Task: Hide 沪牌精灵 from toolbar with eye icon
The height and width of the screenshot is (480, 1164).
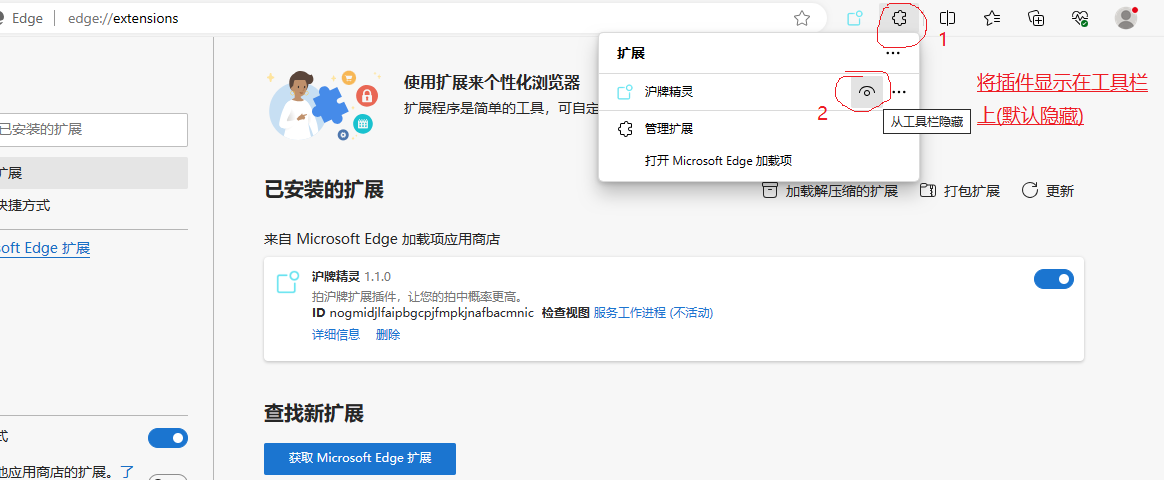Action: coord(866,92)
